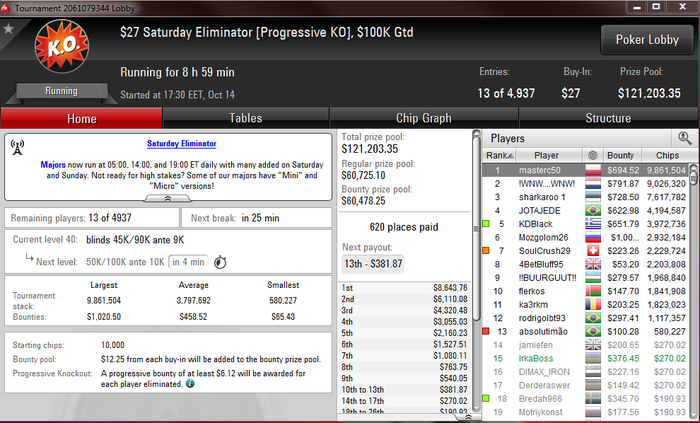Click the Estonia flag beside sharkaroo 1

pos(593,197)
